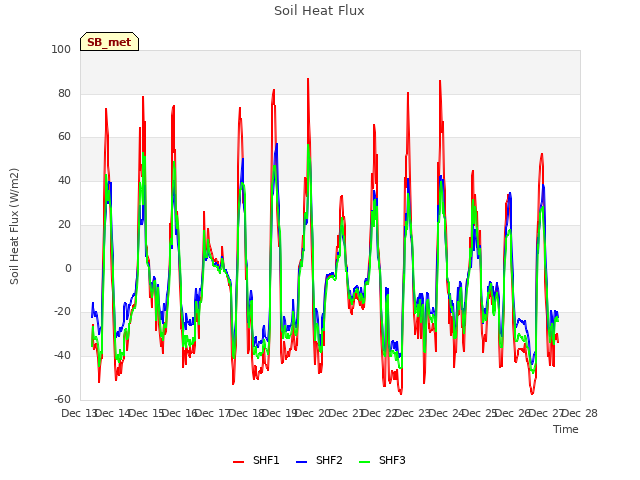
Task: Click the Dec 13 x-axis label
Action: [x=79, y=413]
